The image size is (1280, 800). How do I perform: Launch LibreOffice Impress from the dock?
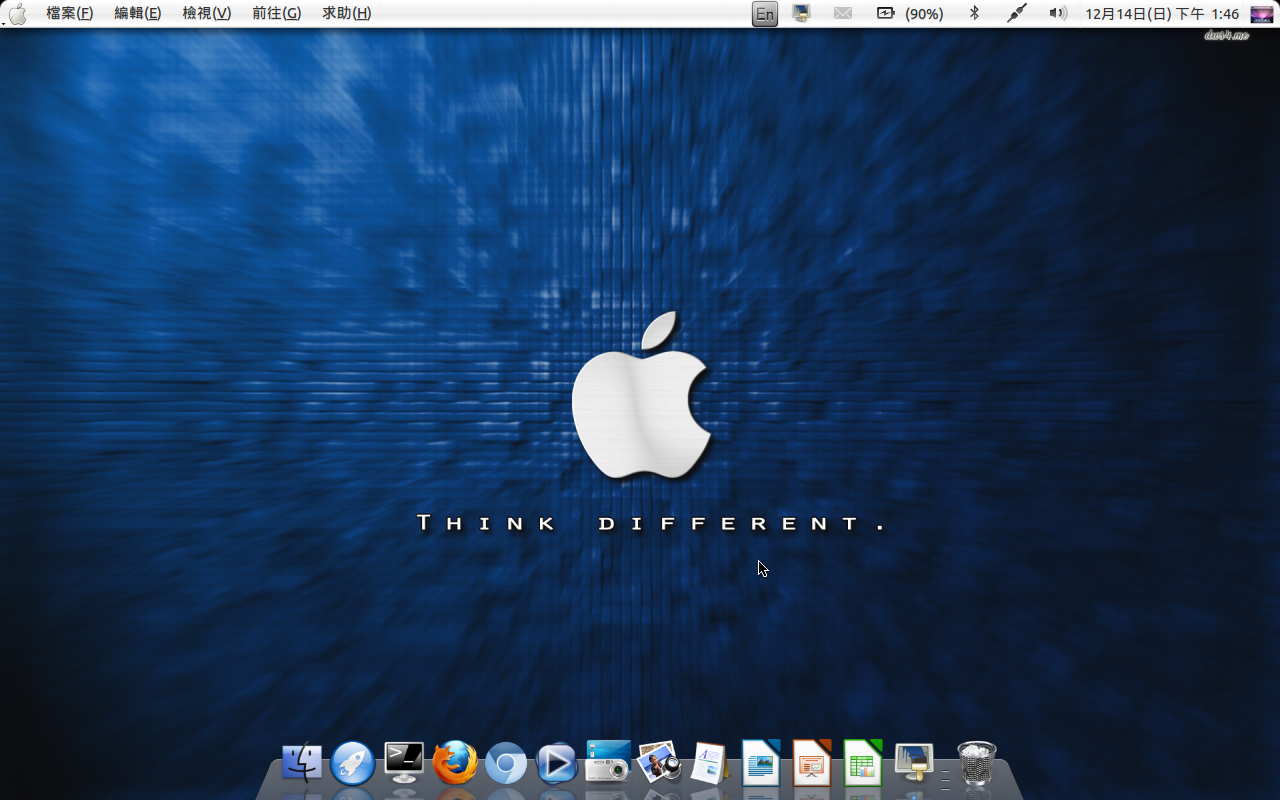811,764
